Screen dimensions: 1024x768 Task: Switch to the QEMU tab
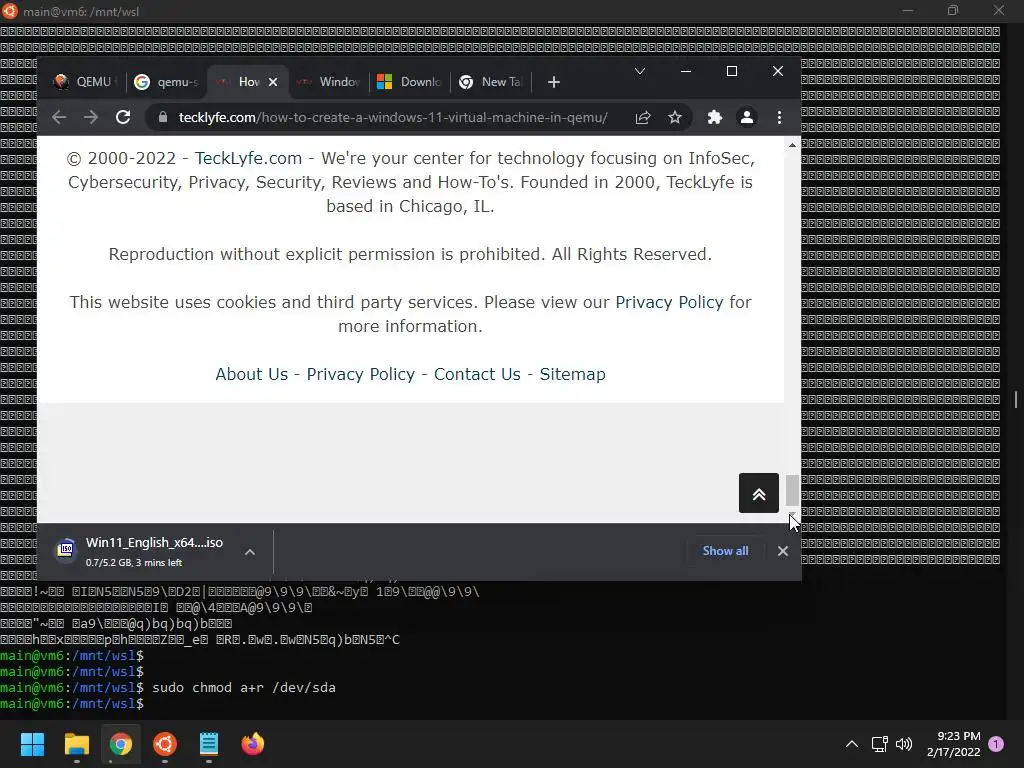85,82
